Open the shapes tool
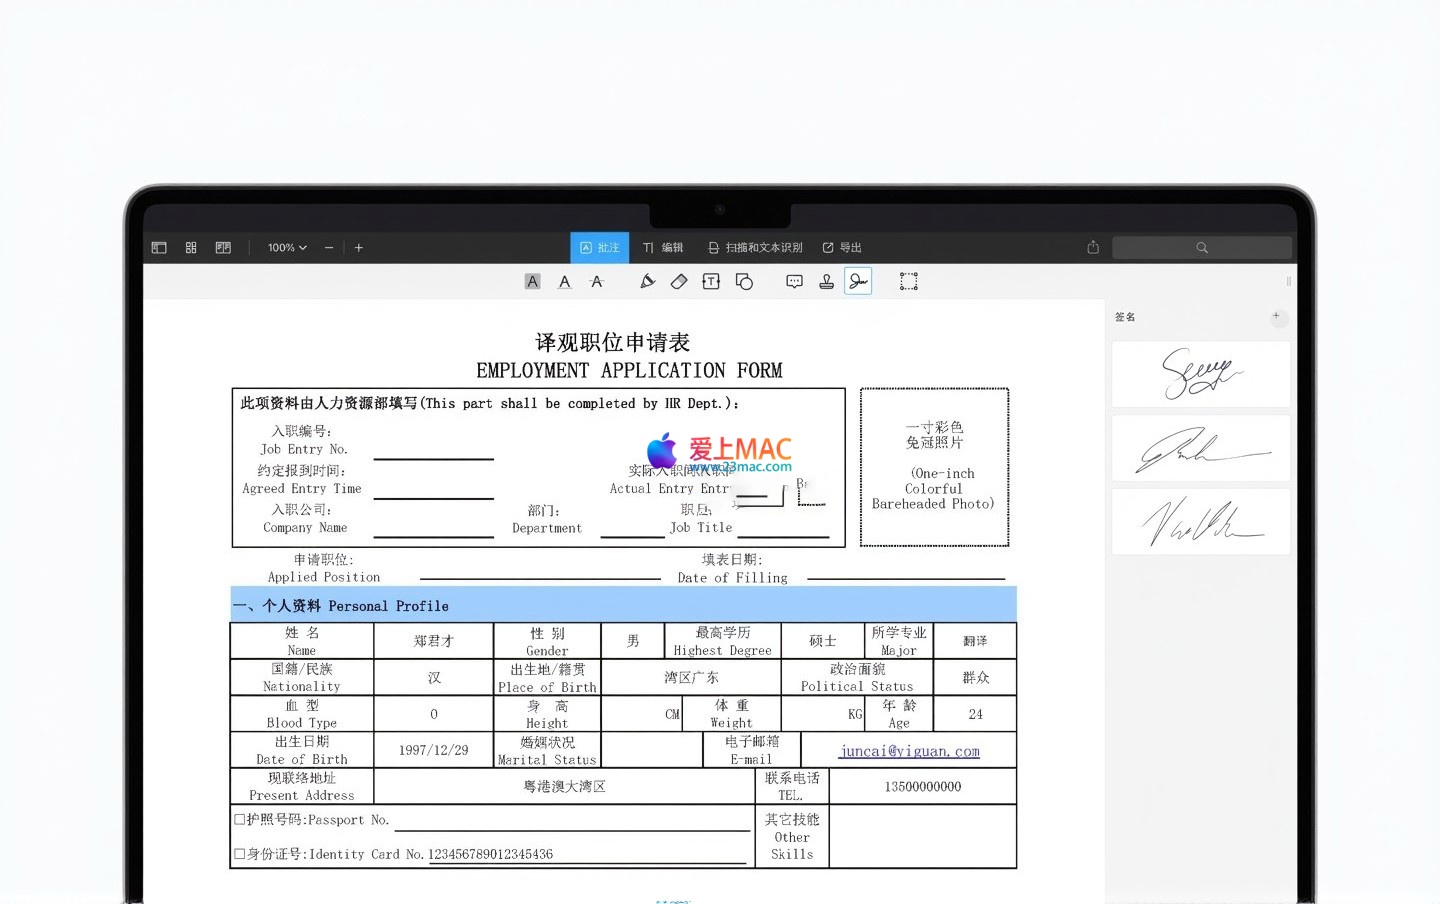This screenshot has width=1440, height=904. pyautogui.click(x=744, y=282)
